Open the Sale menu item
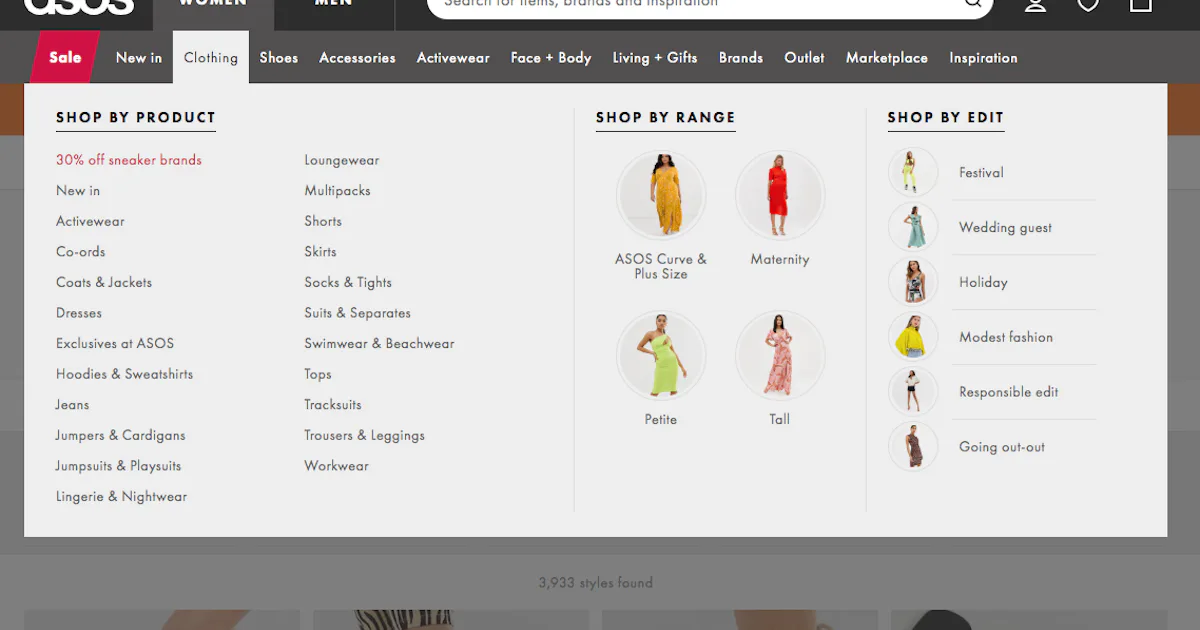Image resolution: width=1200 pixels, height=630 pixels. coord(62,57)
